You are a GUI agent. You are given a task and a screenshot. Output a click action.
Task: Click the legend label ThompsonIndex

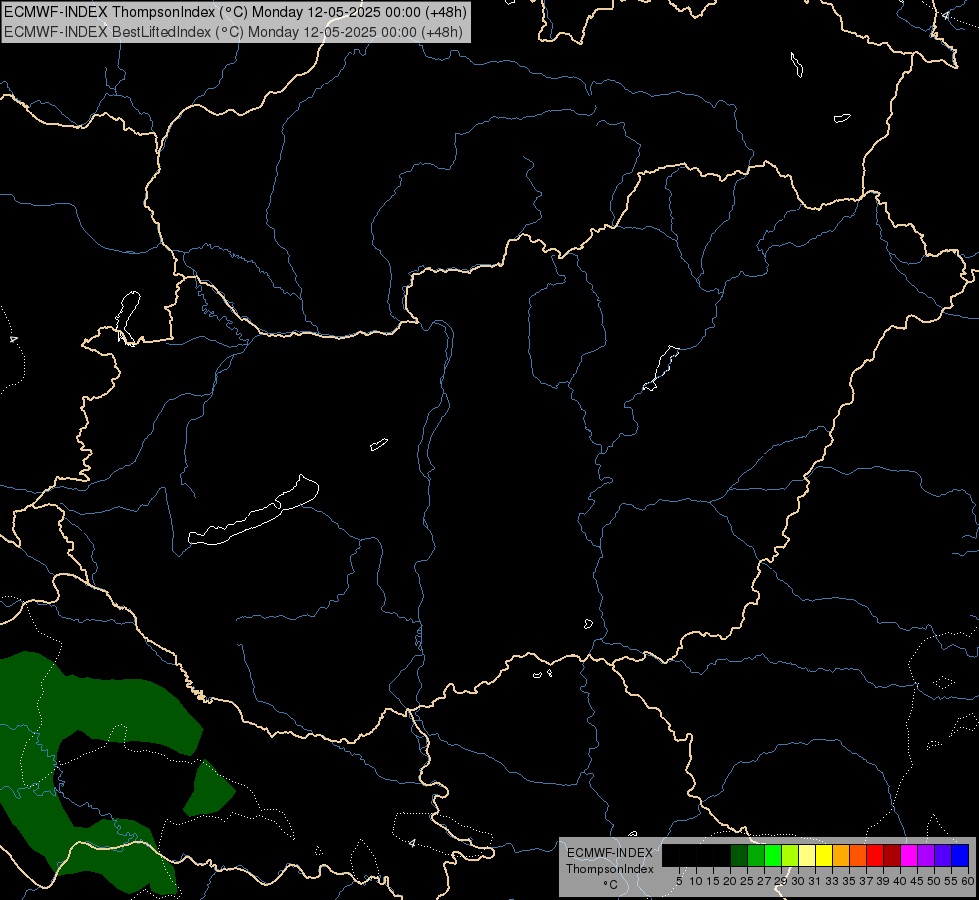click(610, 869)
